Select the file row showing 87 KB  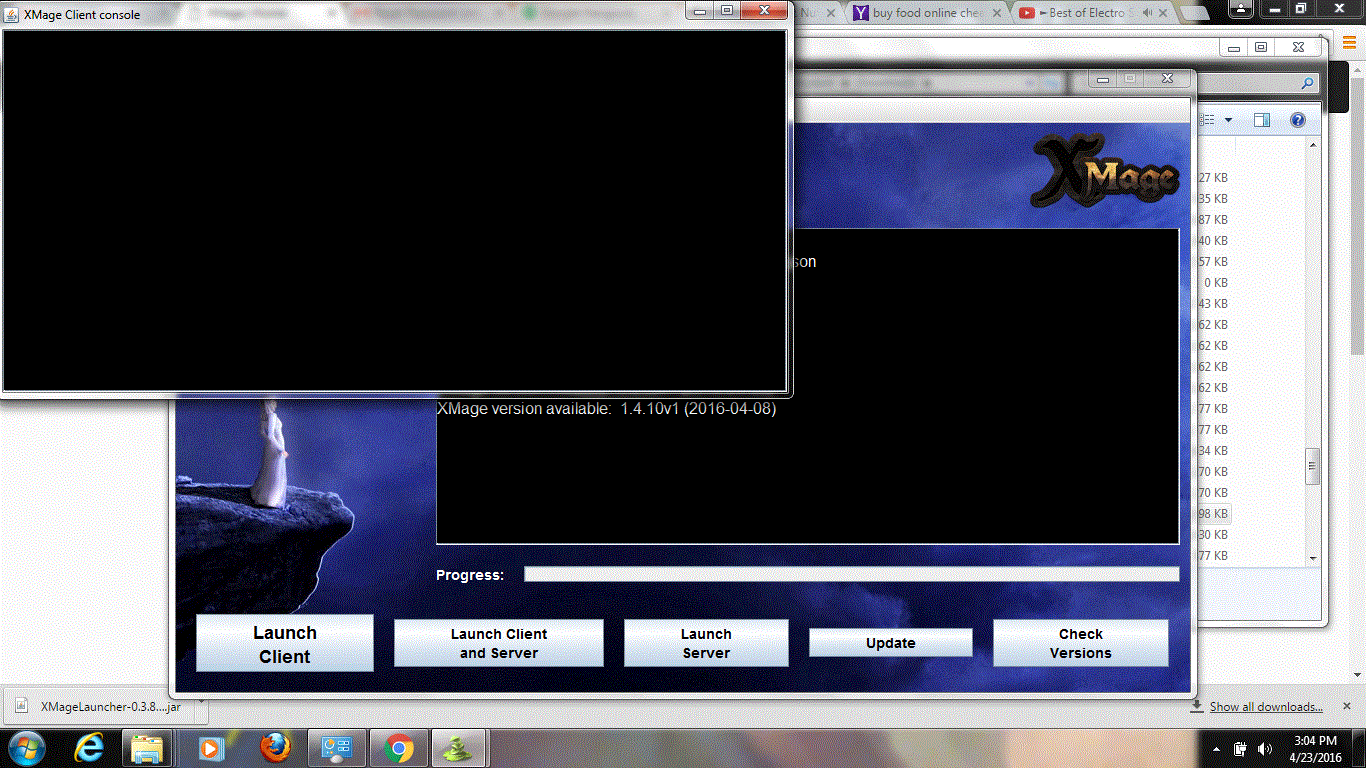(x=1213, y=220)
